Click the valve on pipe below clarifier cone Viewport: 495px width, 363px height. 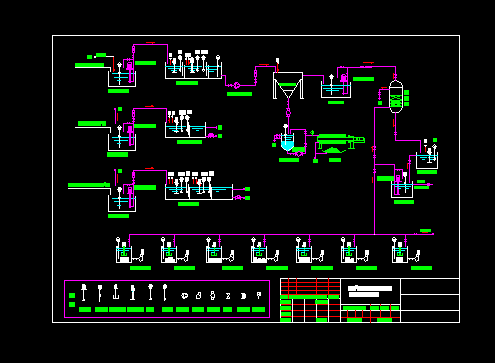coord(288,112)
